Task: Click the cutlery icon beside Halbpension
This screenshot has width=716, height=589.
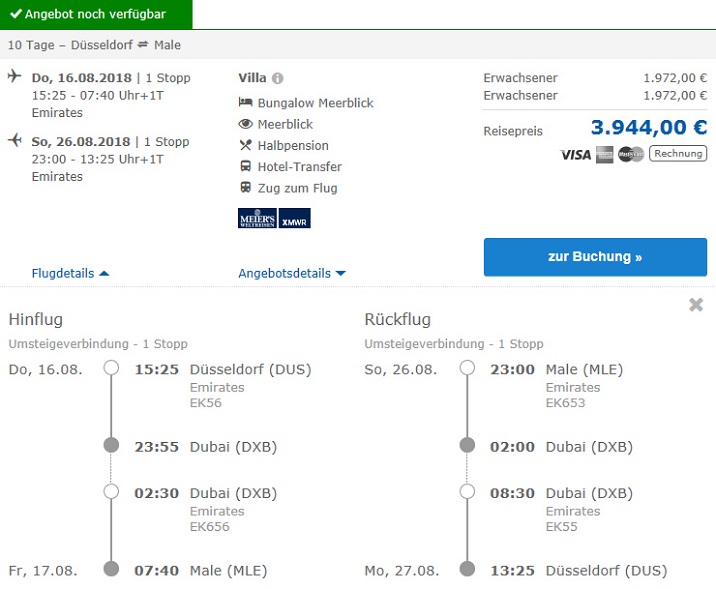Action: point(246,145)
